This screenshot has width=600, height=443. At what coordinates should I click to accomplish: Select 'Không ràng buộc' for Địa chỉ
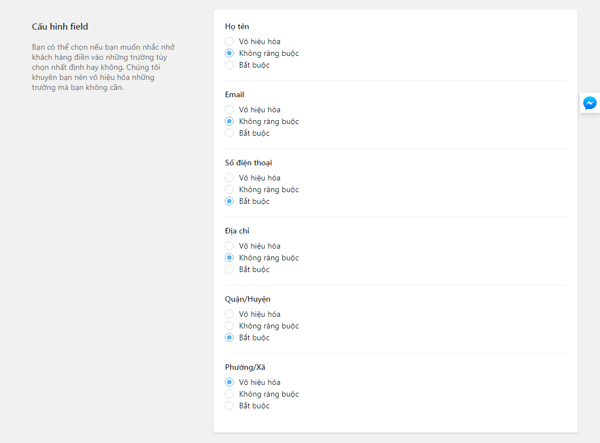(x=230, y=258)
